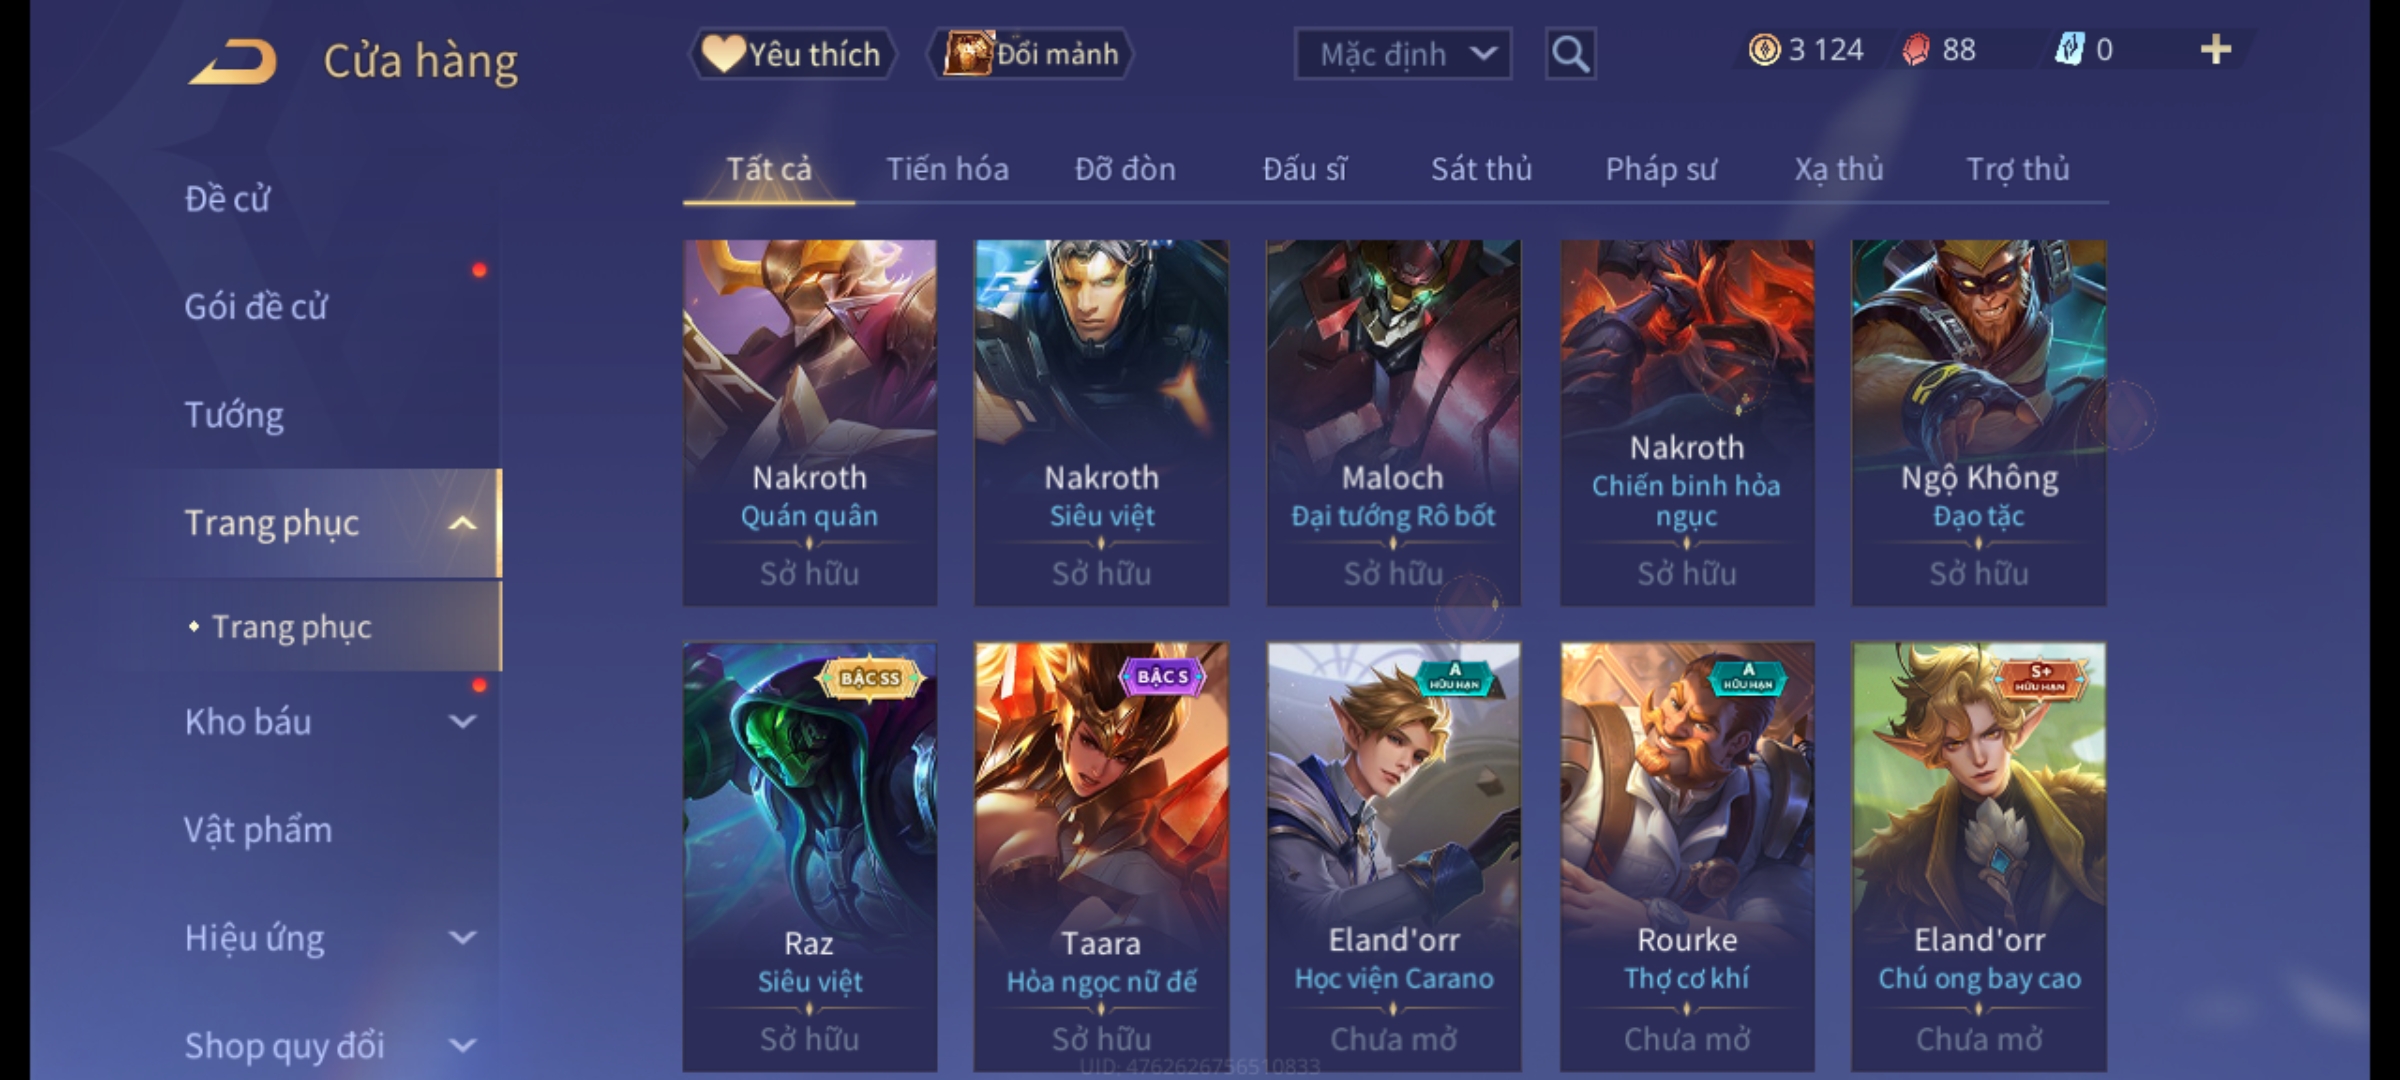This screenshot has height=1080, width=2400.
Task: Go to Gói đề cử in sidebar
Action: (x=256, y=306)
